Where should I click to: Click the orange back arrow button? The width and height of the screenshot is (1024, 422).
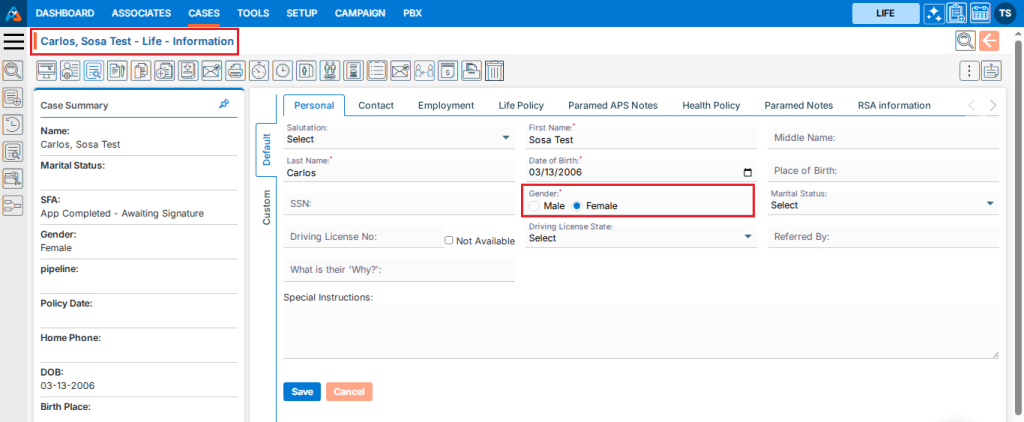pyautogui.click(x=989, y=41)
